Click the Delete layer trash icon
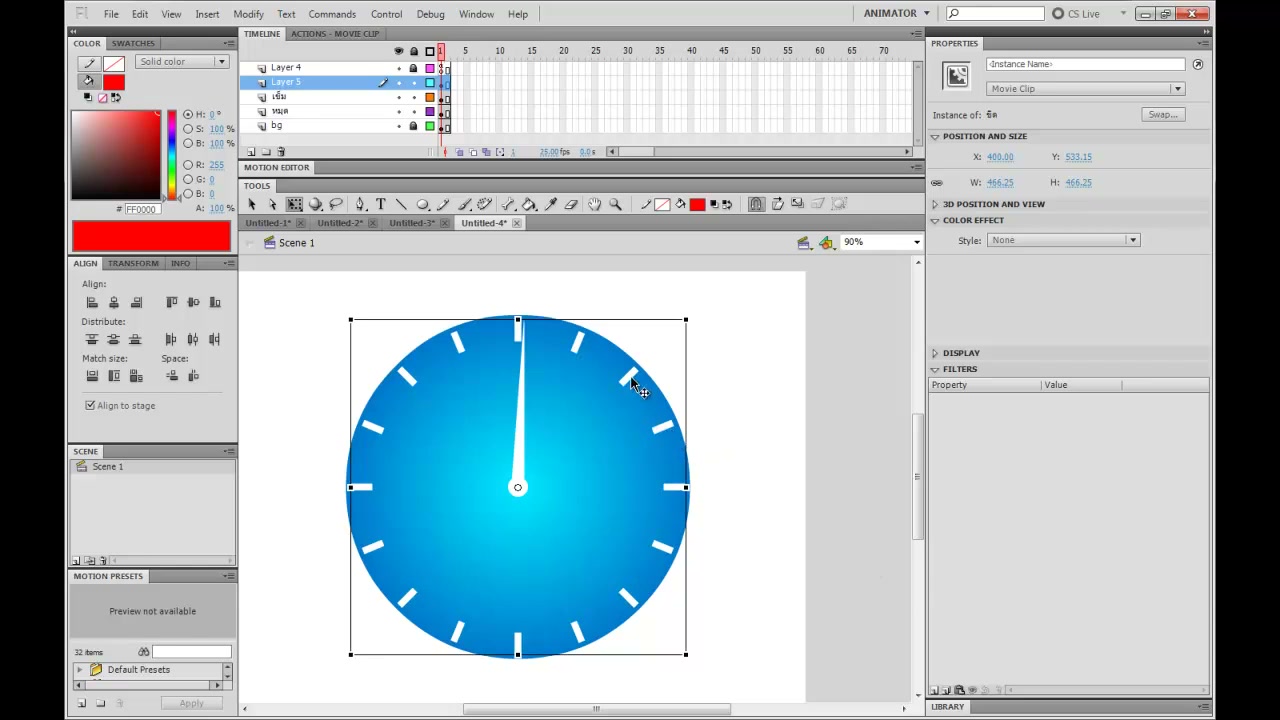This screenshot has width=1280, height=720. click(281, 152)
